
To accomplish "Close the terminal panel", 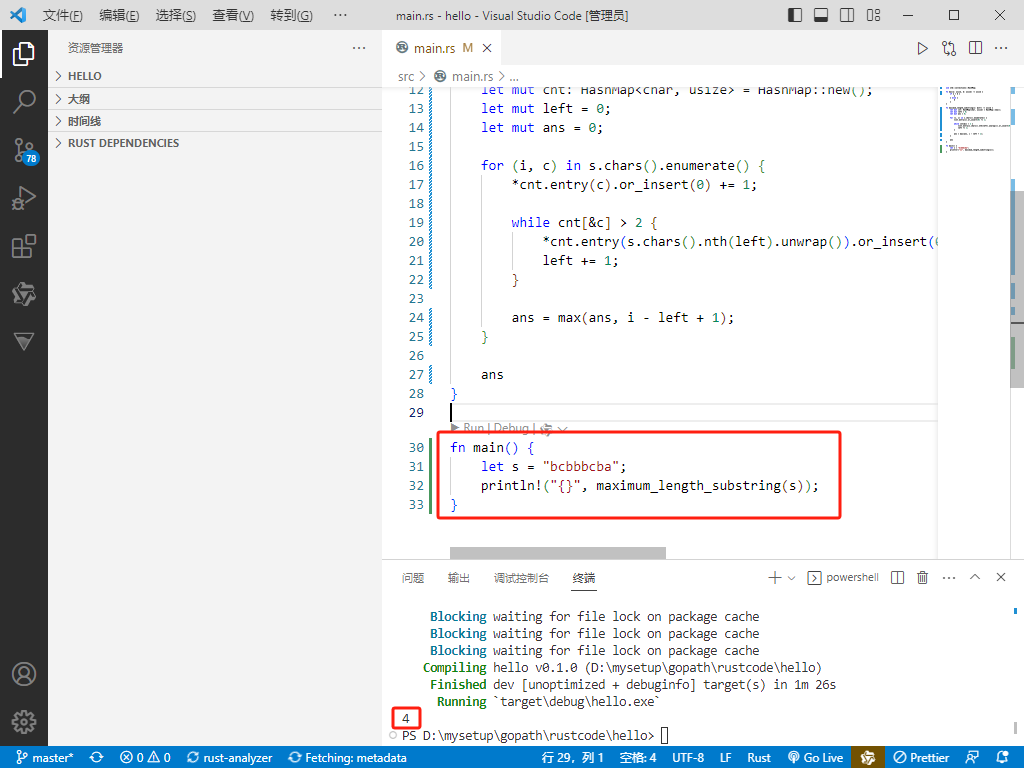I will [1001, 577].
